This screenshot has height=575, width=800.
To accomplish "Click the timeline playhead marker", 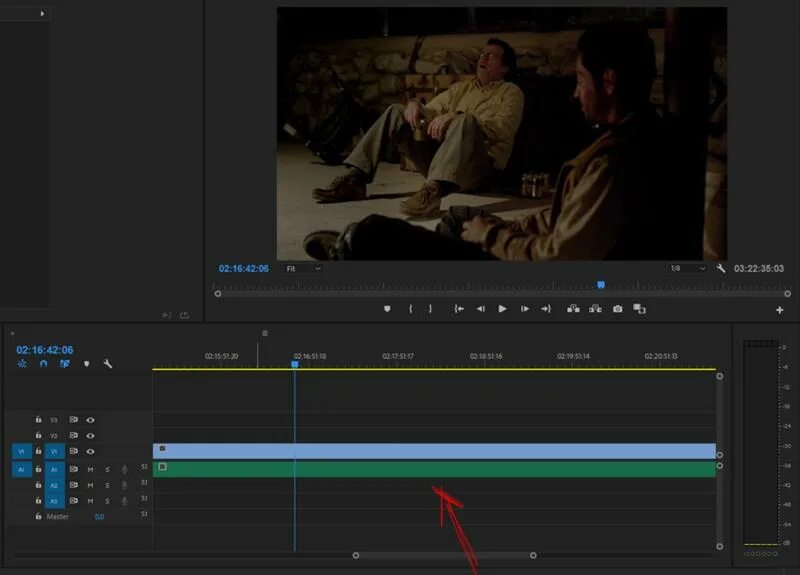I will [295, 364].
